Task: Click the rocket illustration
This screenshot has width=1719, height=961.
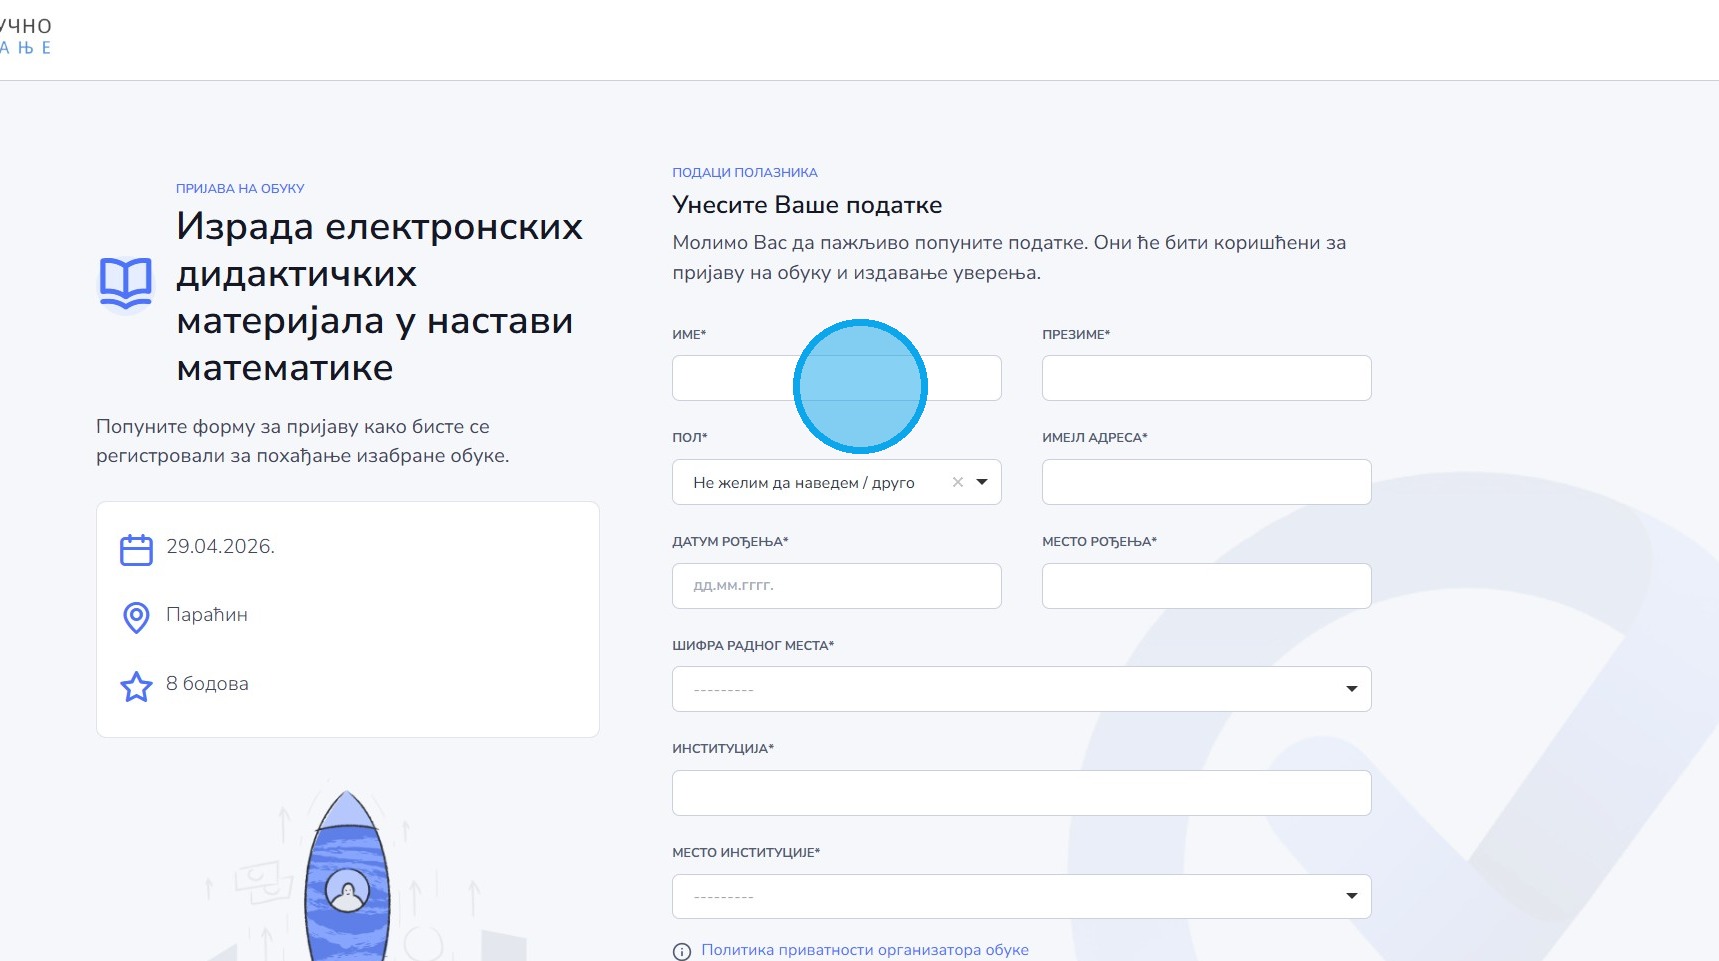Action: pyautogui.click(x=346, y=875)
